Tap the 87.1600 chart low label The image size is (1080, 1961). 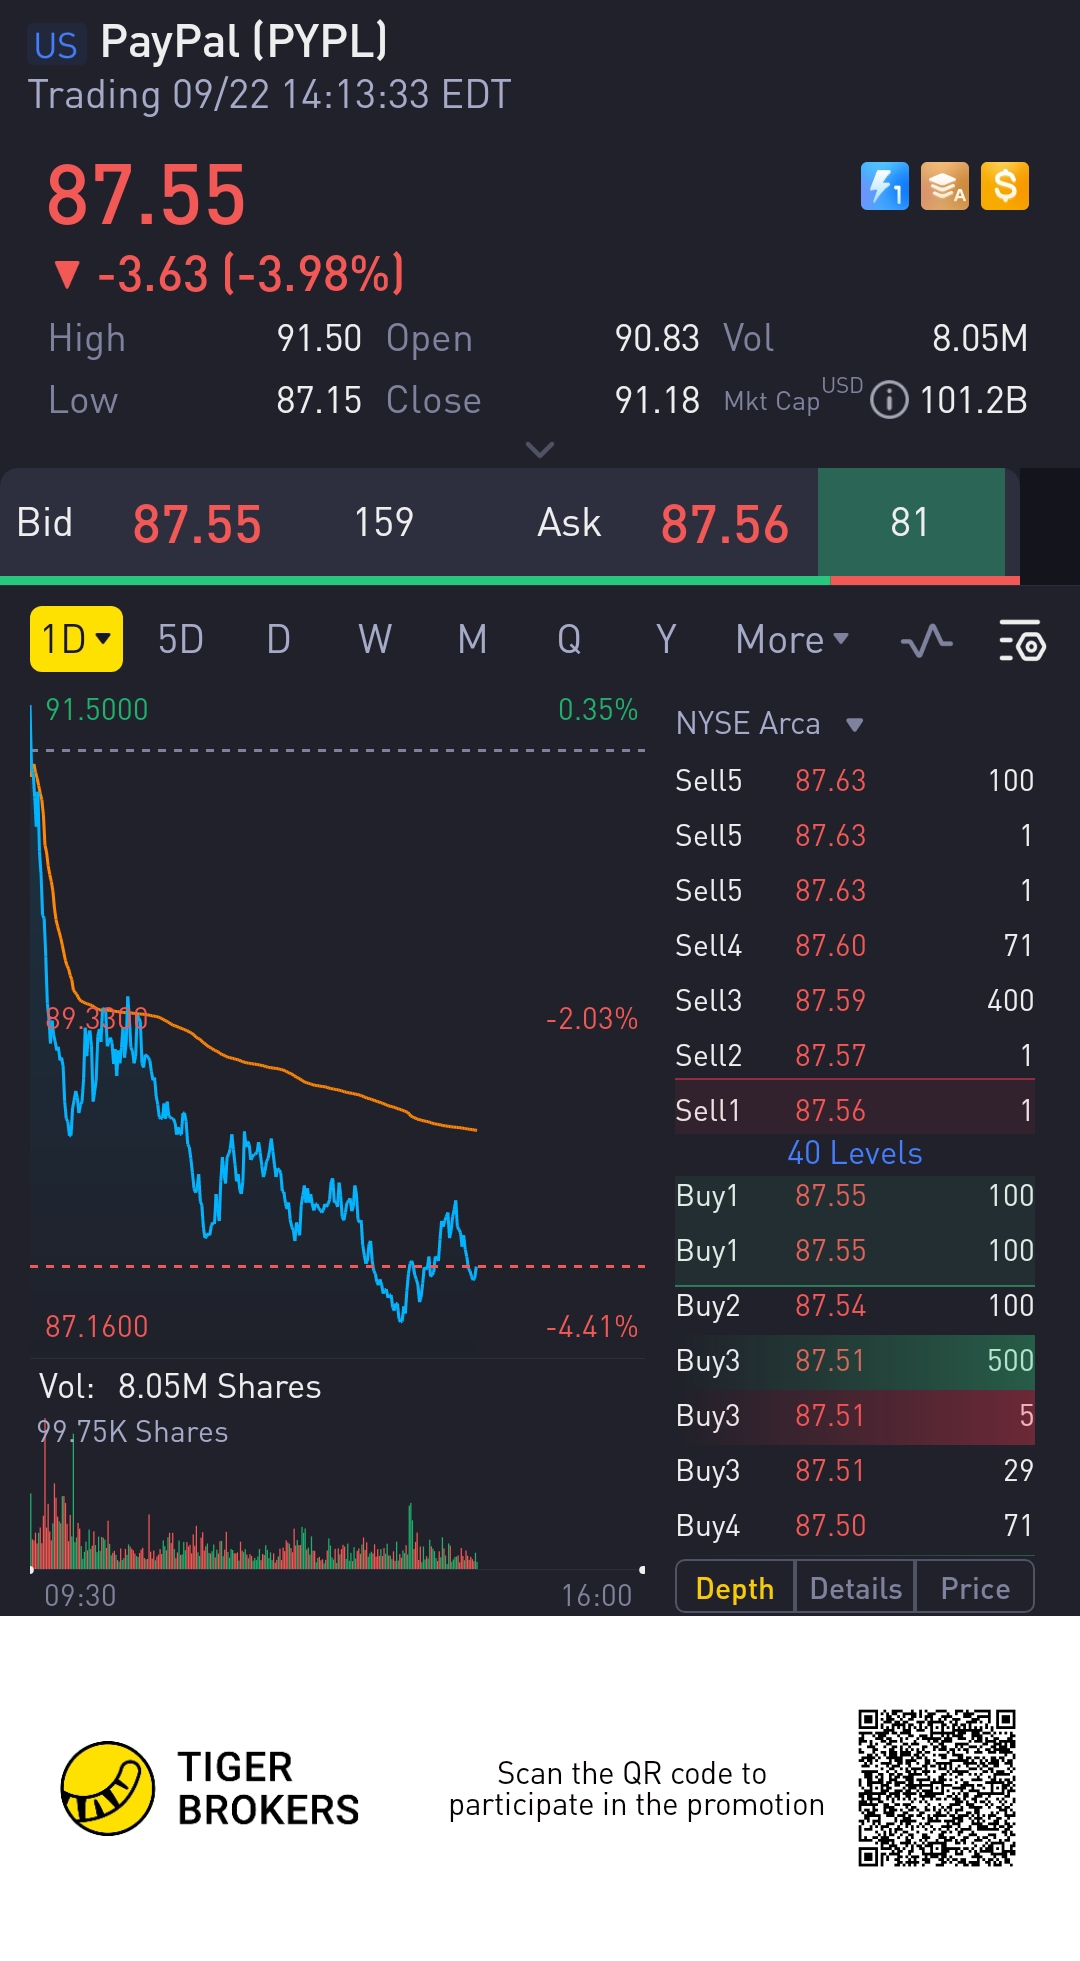click(x=96, y=1326)
